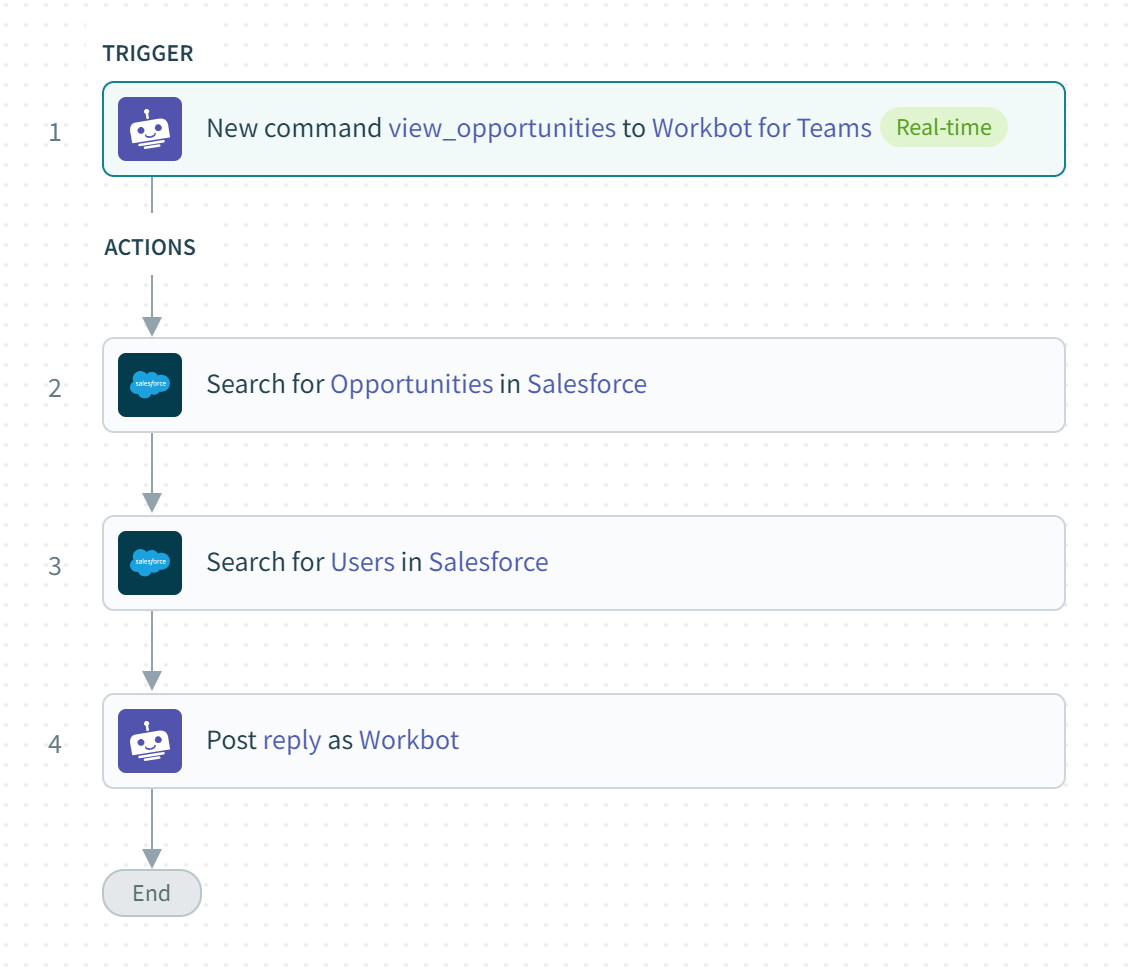Image resolution: width=1128 pixels, height=978 pixels.
Task: Select step number 2 label
Action: (x=55, y=388)
